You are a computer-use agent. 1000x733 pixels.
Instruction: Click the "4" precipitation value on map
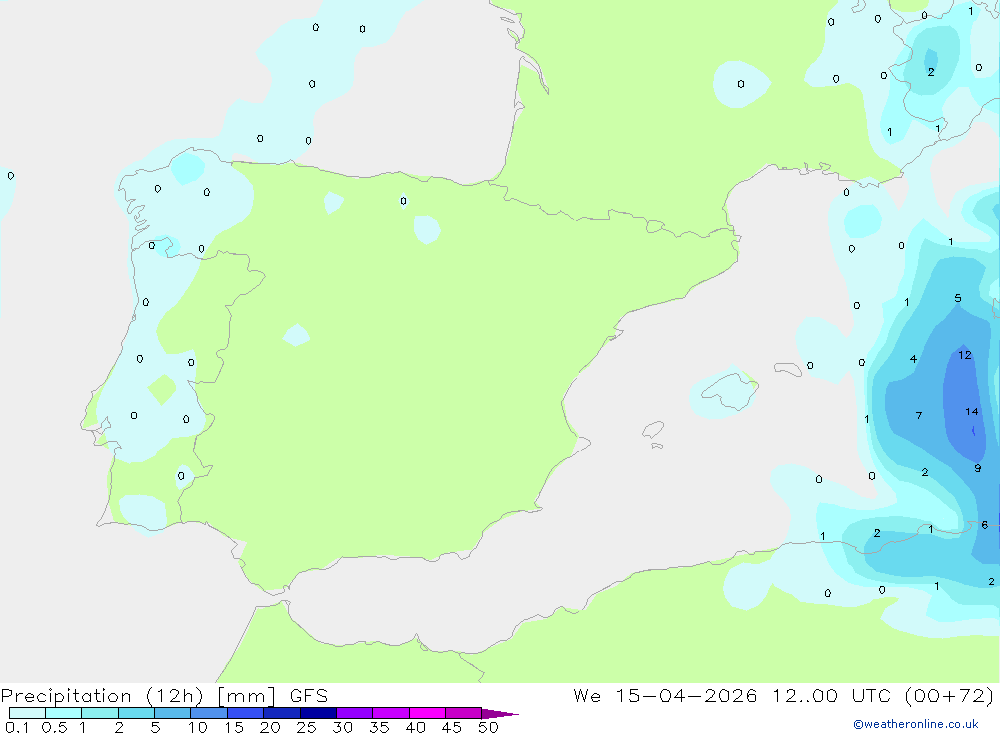[x=913, y=359]
